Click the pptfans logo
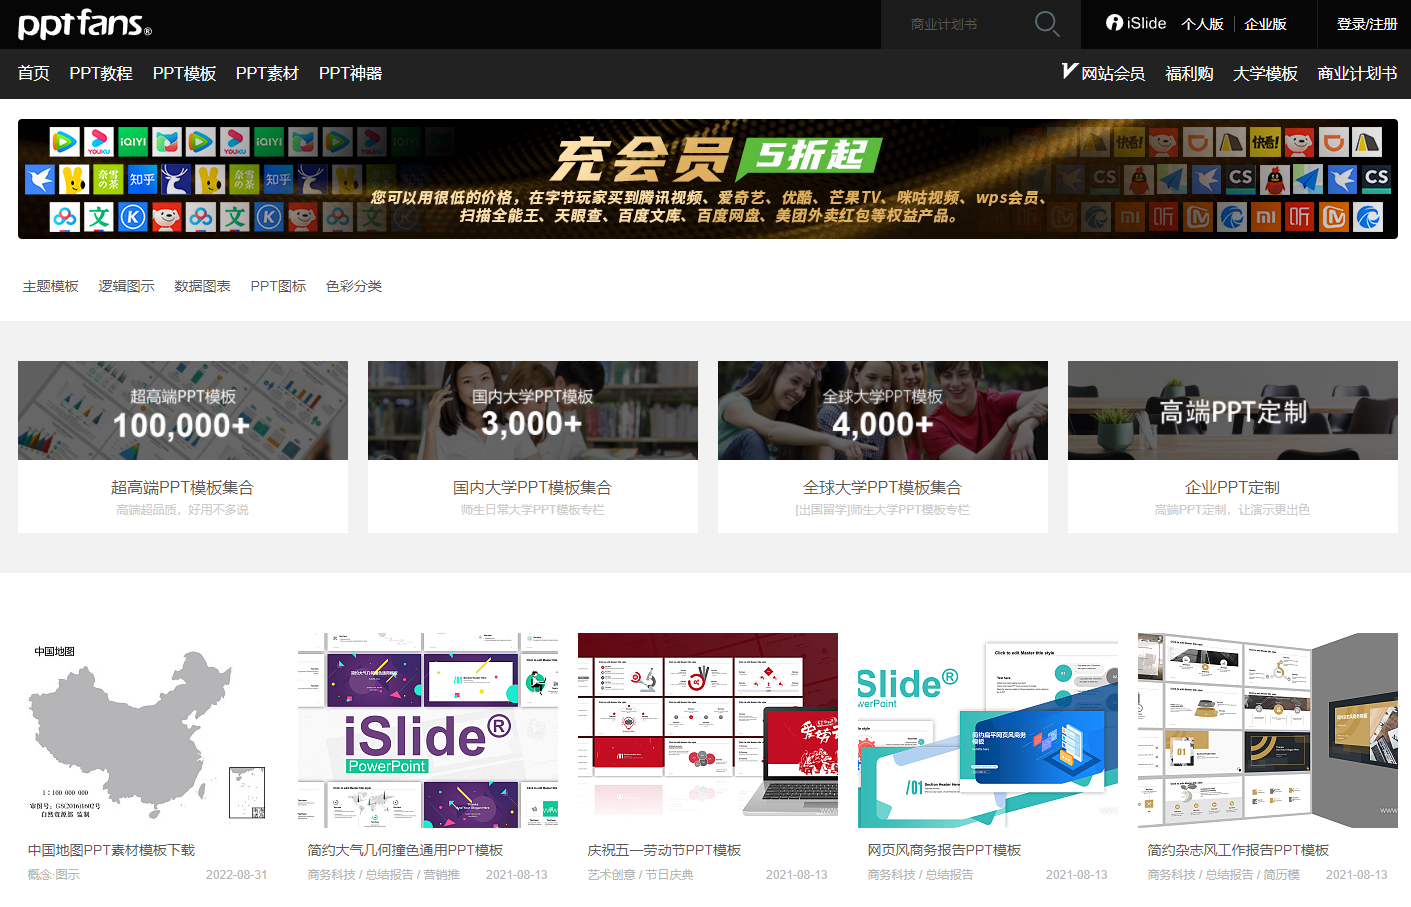 coord(84,24)
